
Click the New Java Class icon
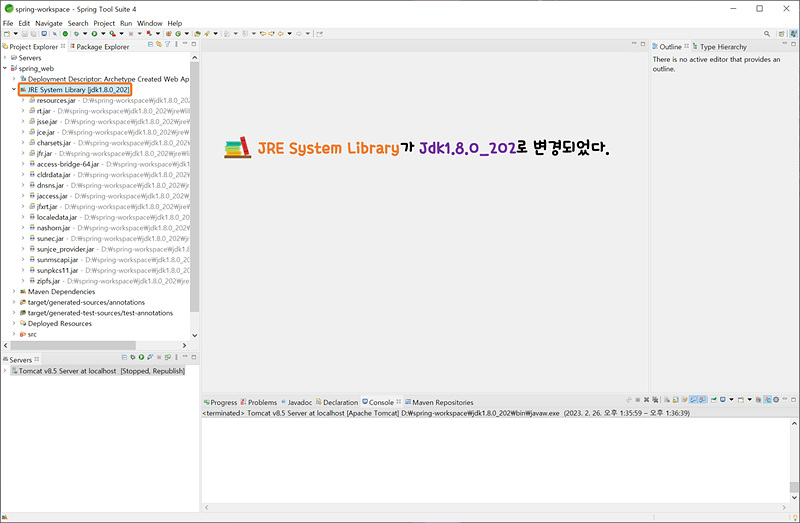click(x=178, y=34)
